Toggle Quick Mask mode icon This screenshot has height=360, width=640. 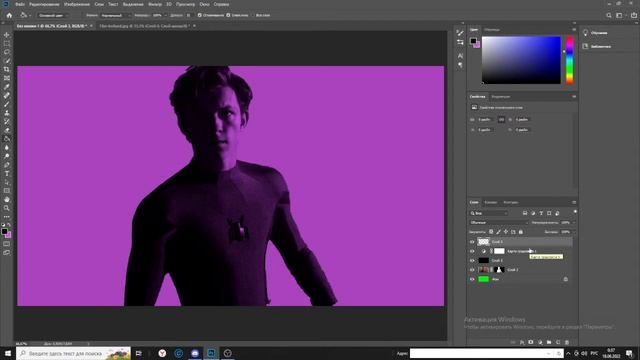pos(7,244)
